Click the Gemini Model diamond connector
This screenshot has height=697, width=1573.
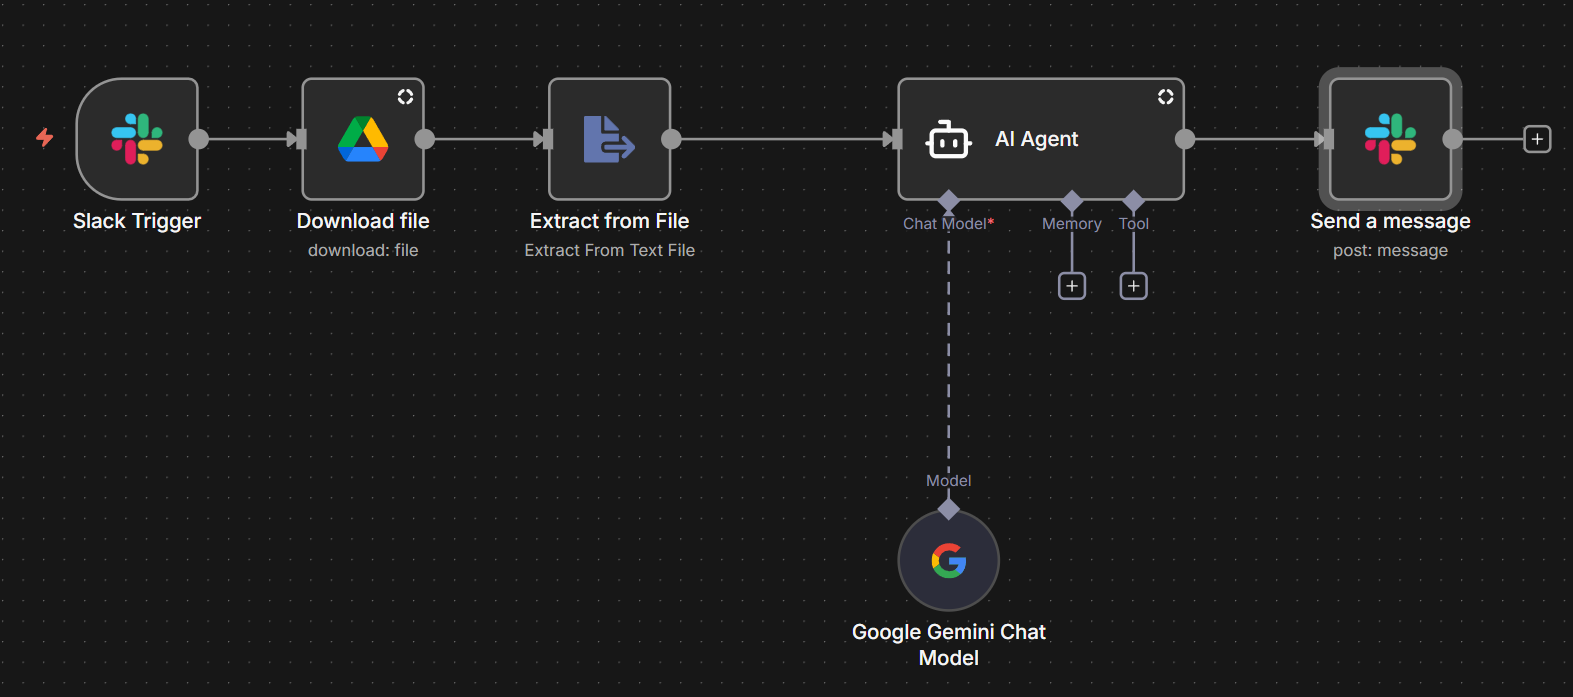pyautogui.click(x=949, y=509)
